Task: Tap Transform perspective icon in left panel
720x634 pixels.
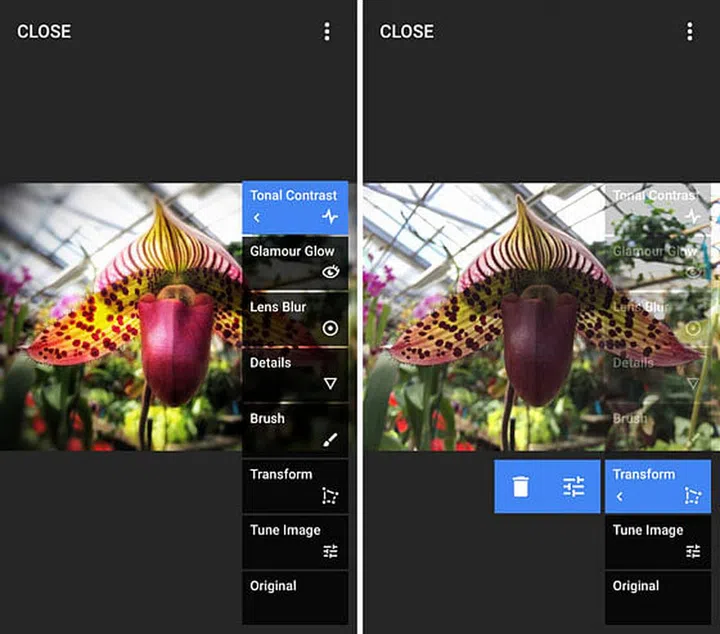Action: [x=330, y=495]
